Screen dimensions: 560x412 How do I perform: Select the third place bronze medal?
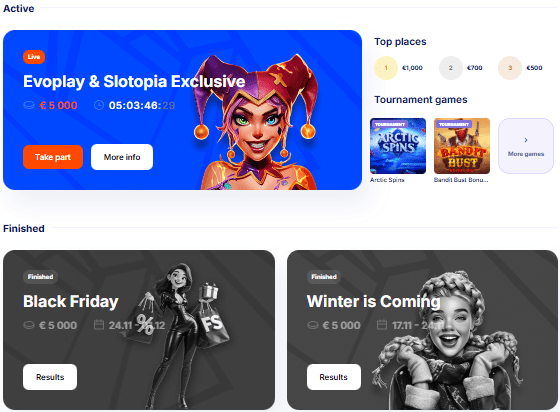510,67
